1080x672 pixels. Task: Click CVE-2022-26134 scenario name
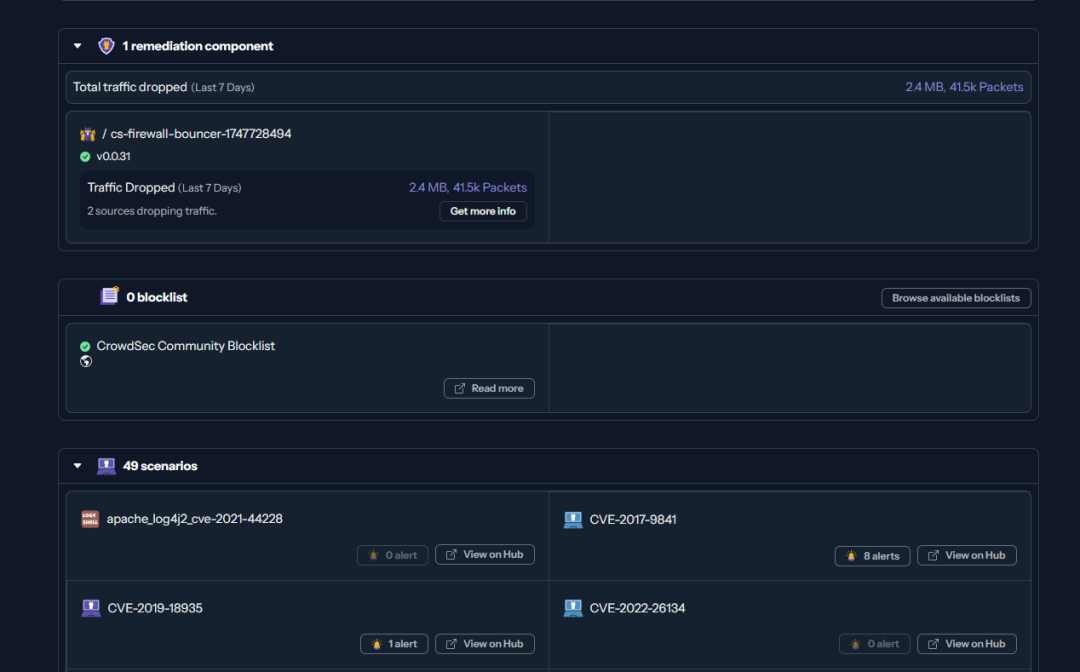click(x=638, y=608)
